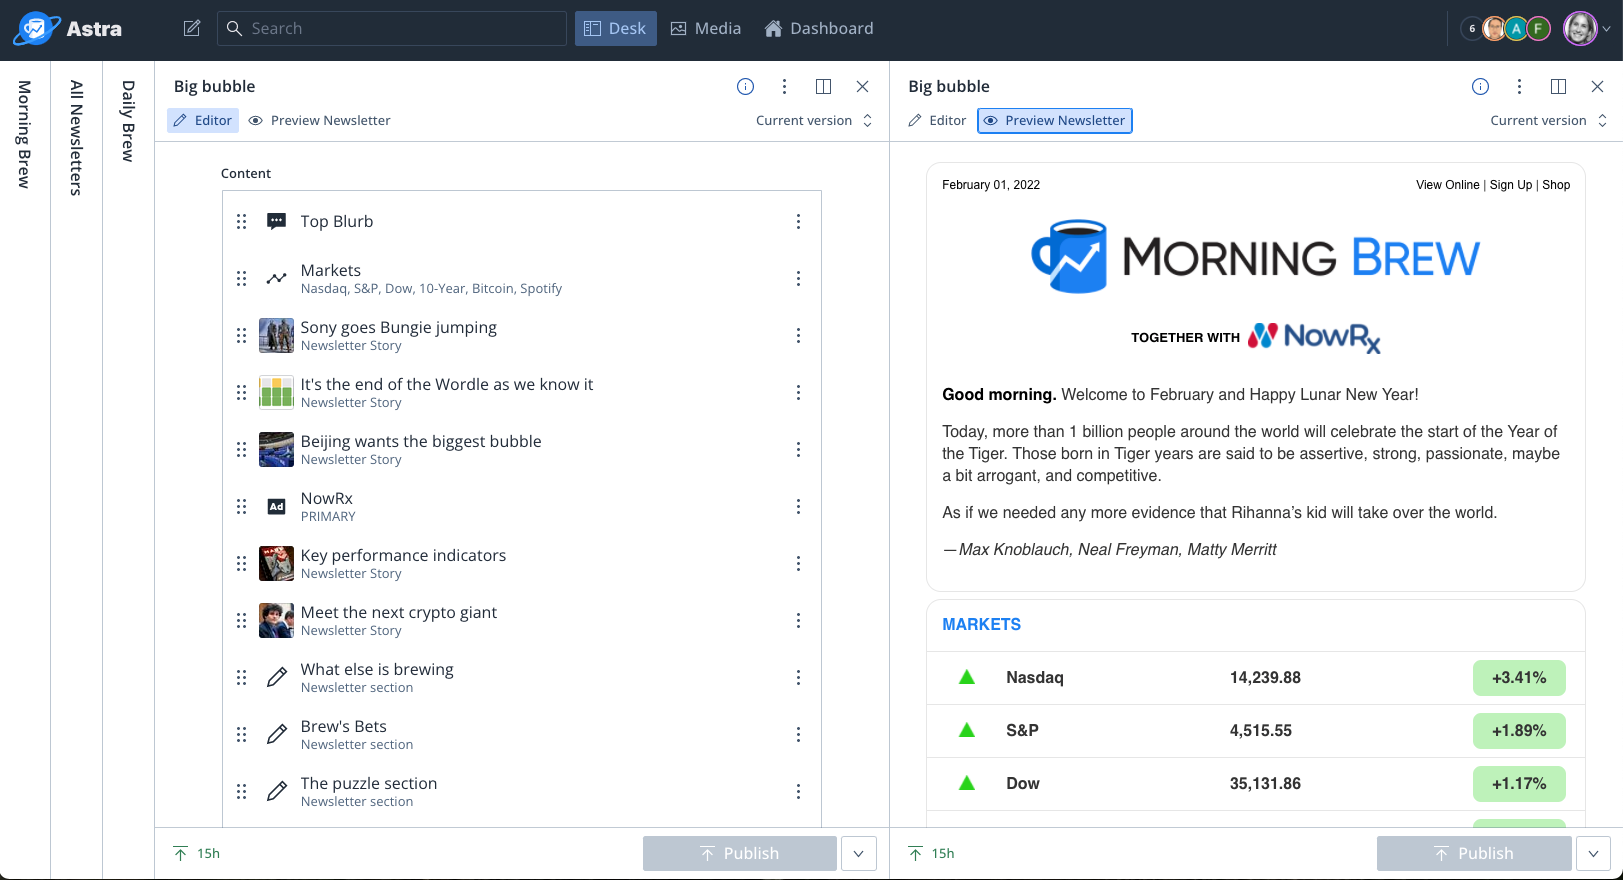Open more options menu in right panel header
1623x880 pixels.
point(1519,86)
